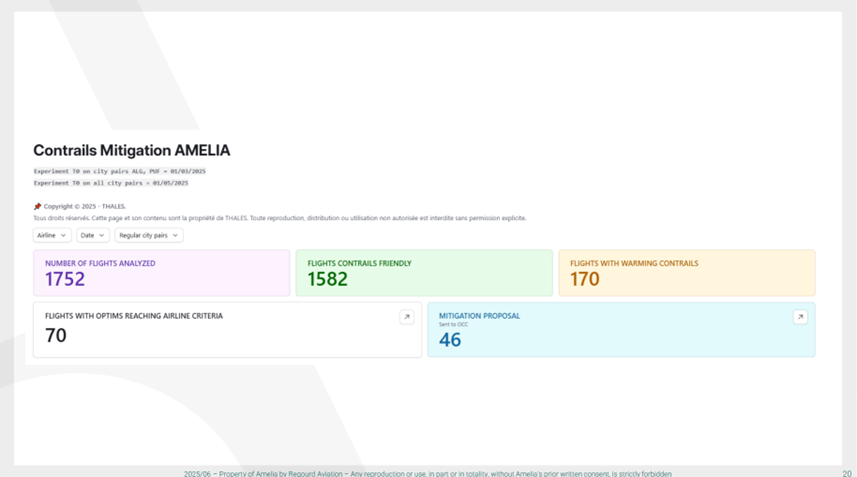This screenshot has width=857, height=477.
Task: Click the 46 mitigation proposal value
Action: pos(450,340)
